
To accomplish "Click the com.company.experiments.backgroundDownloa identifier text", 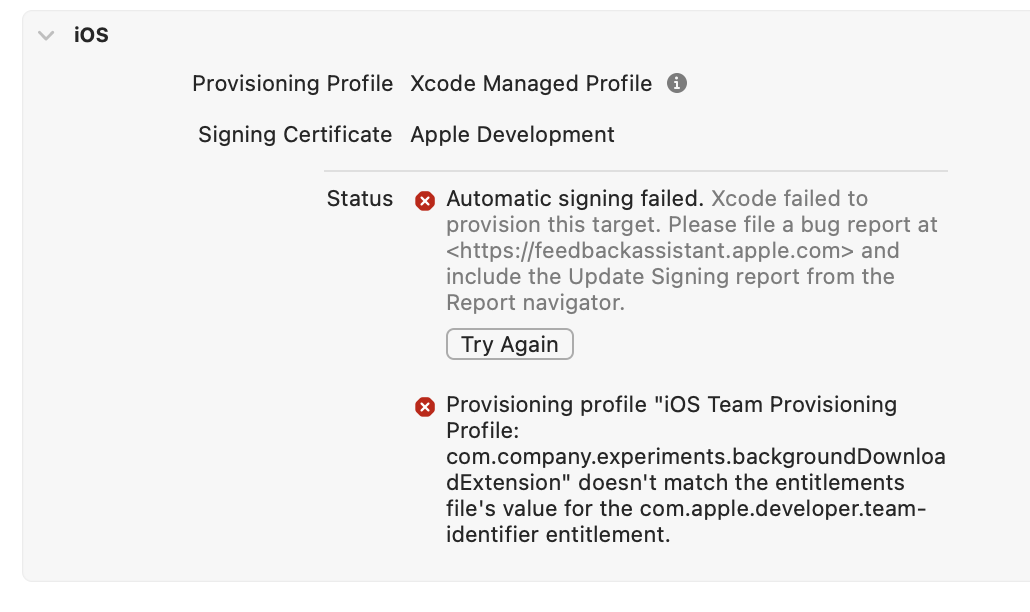I will click(x=695, y=457).
